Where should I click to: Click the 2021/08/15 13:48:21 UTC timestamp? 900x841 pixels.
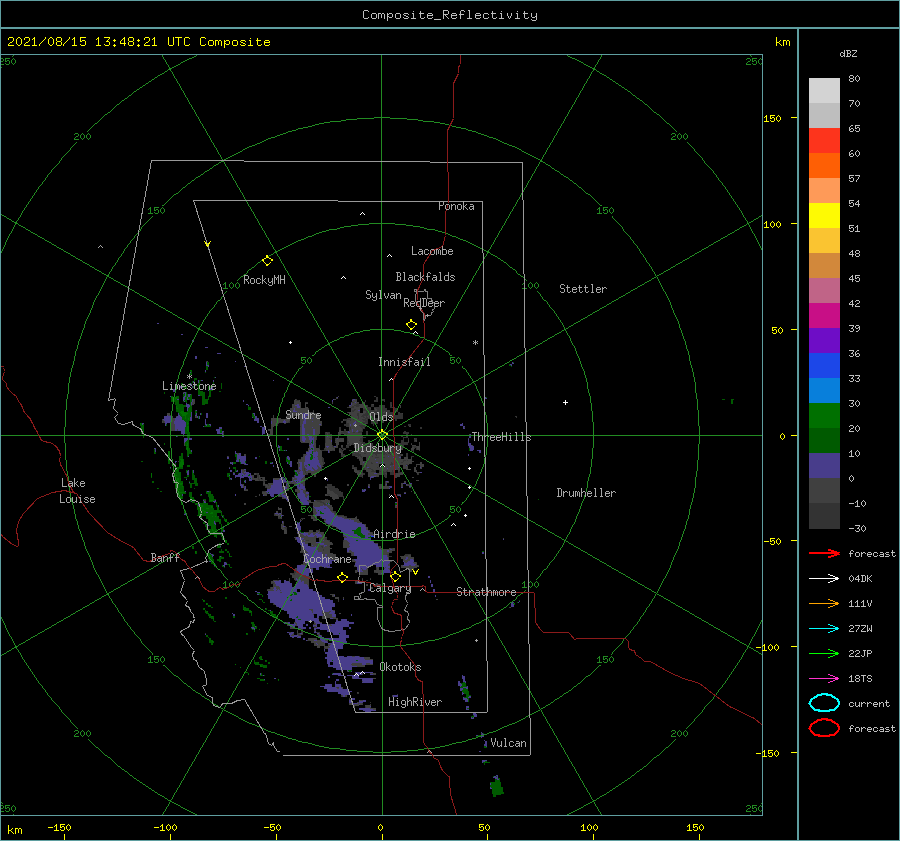point(139,42)
